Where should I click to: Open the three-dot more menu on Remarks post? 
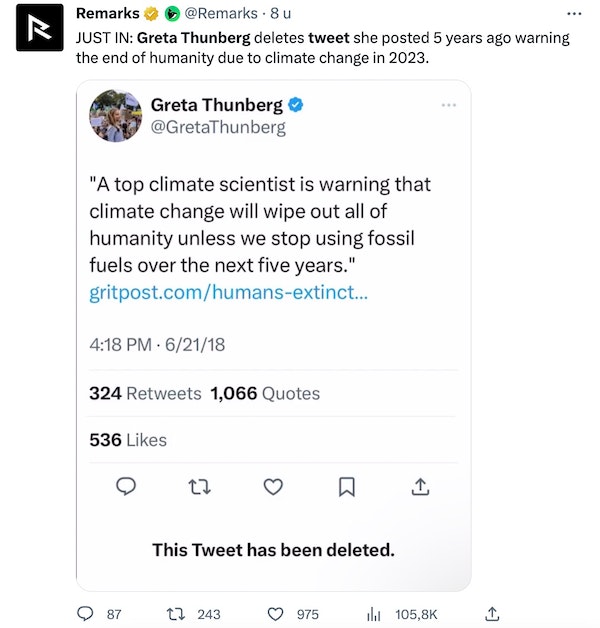click(573, 14)
